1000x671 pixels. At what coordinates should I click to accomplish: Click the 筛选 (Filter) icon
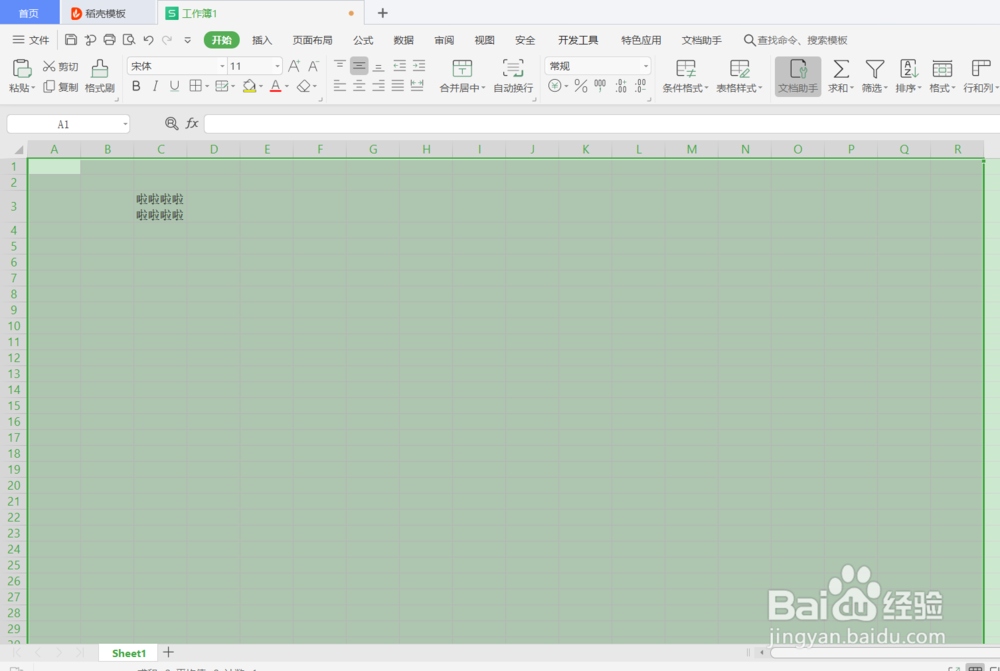(x=874, y=78)
